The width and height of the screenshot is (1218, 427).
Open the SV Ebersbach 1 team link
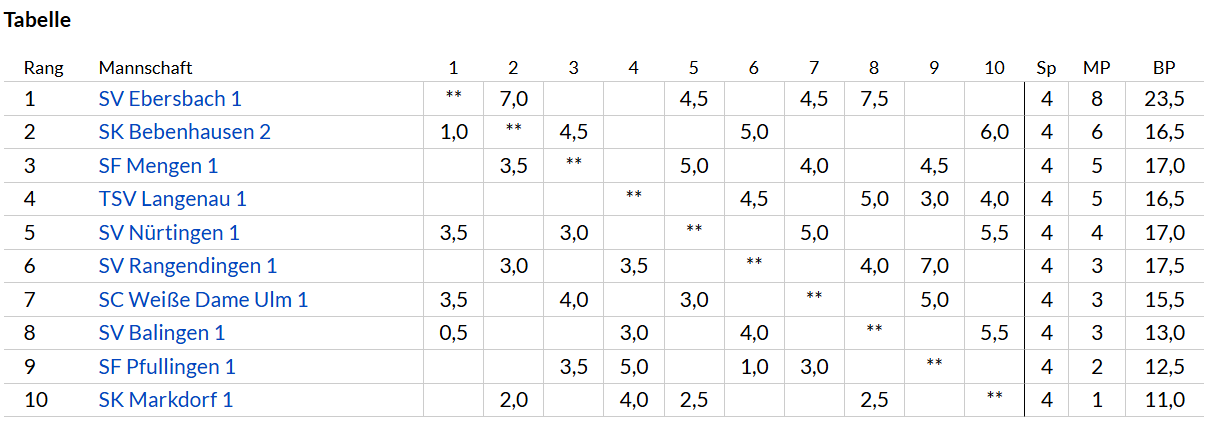(170, 99)
